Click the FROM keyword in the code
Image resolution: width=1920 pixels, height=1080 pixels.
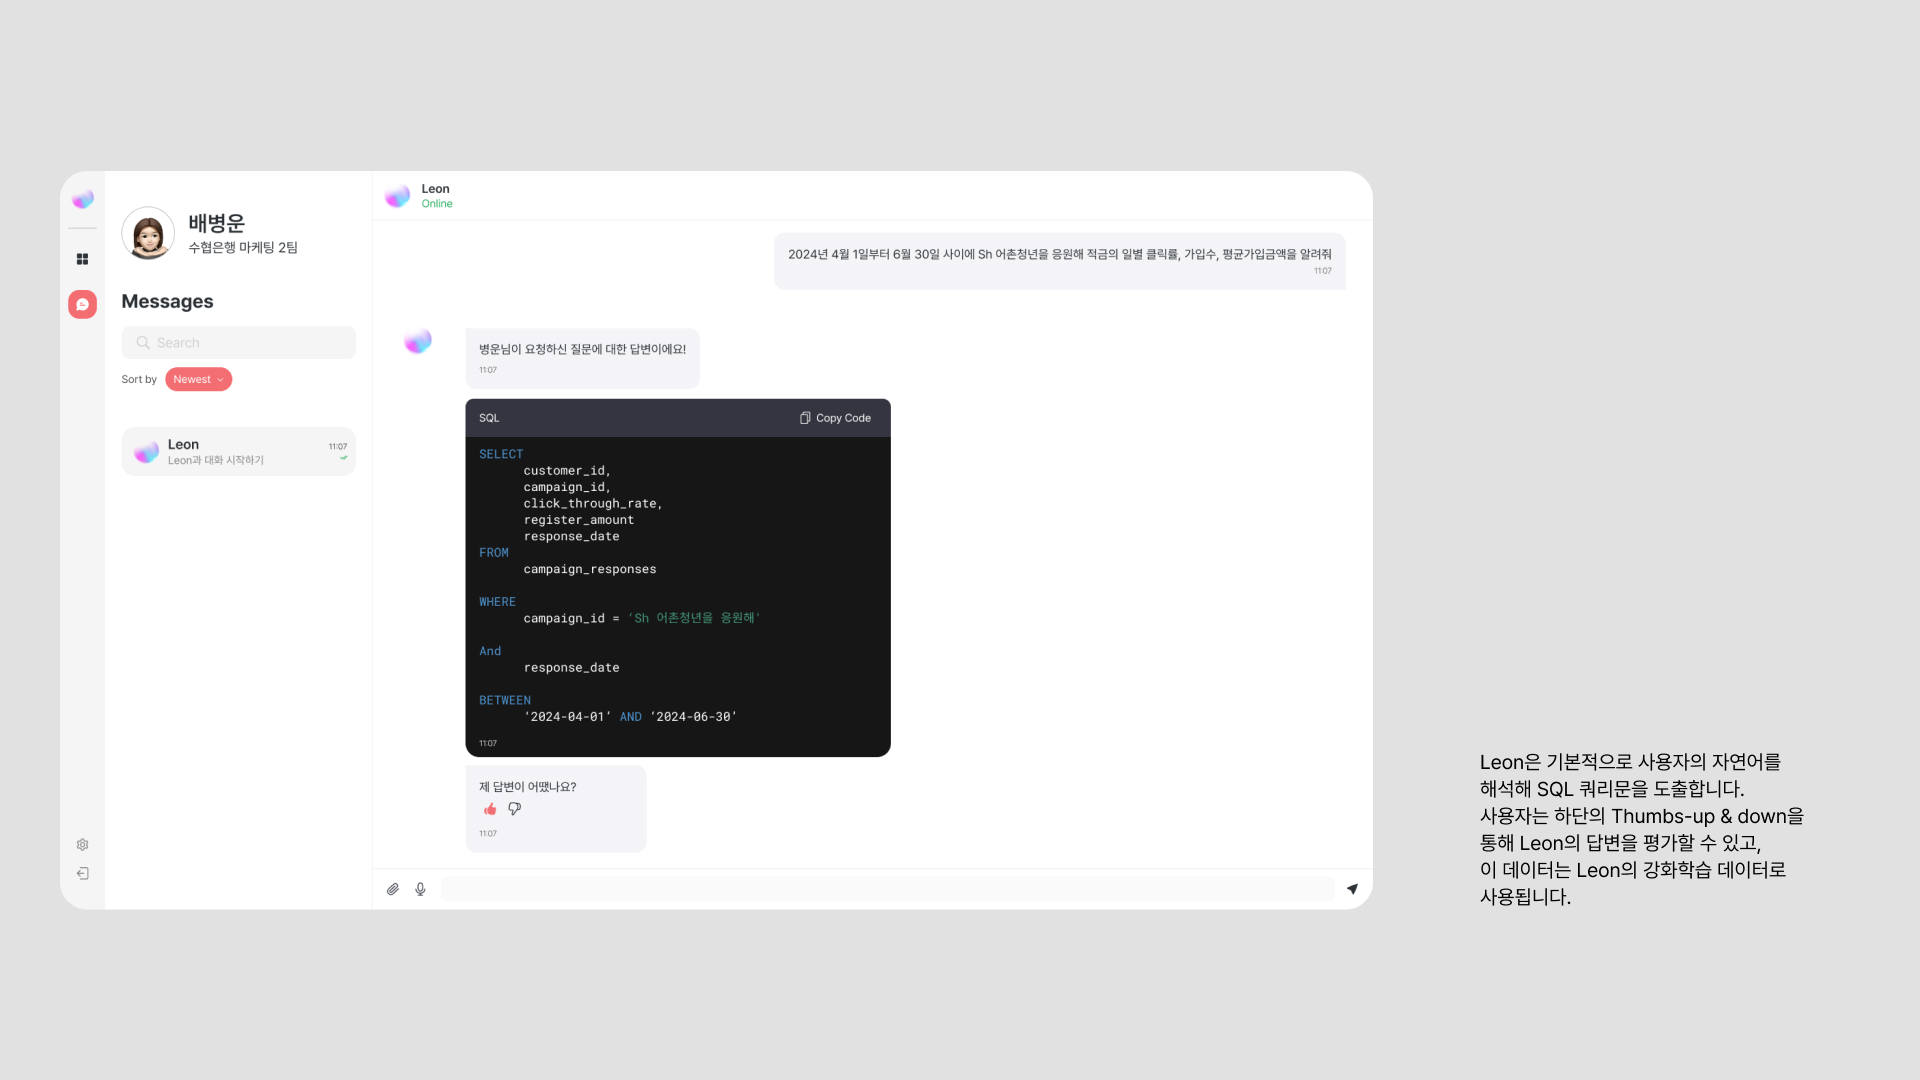[494, 553]
